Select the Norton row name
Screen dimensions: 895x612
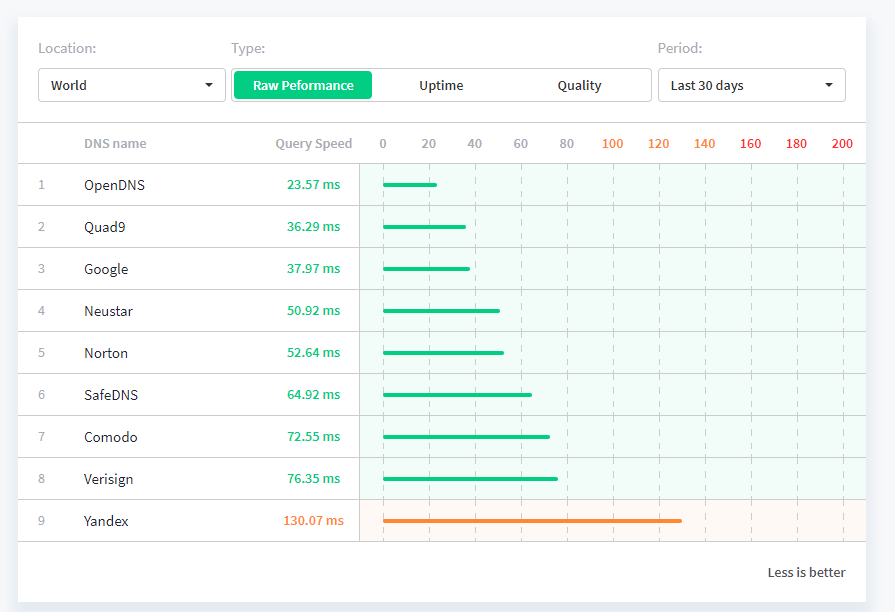click(106, 353)
